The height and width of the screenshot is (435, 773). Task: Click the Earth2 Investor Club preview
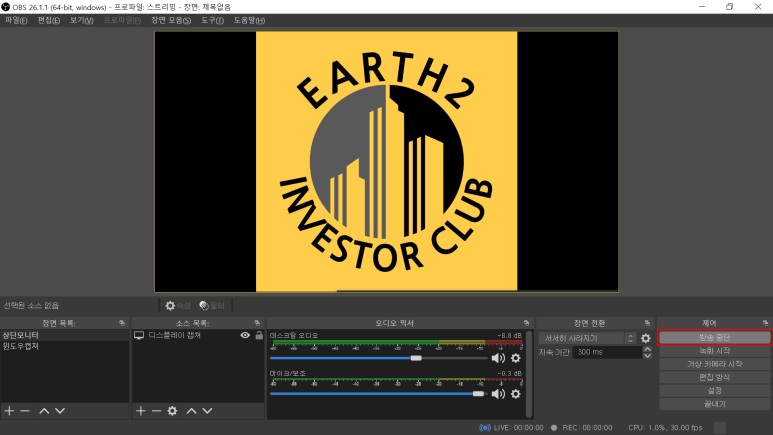(386, 162)
